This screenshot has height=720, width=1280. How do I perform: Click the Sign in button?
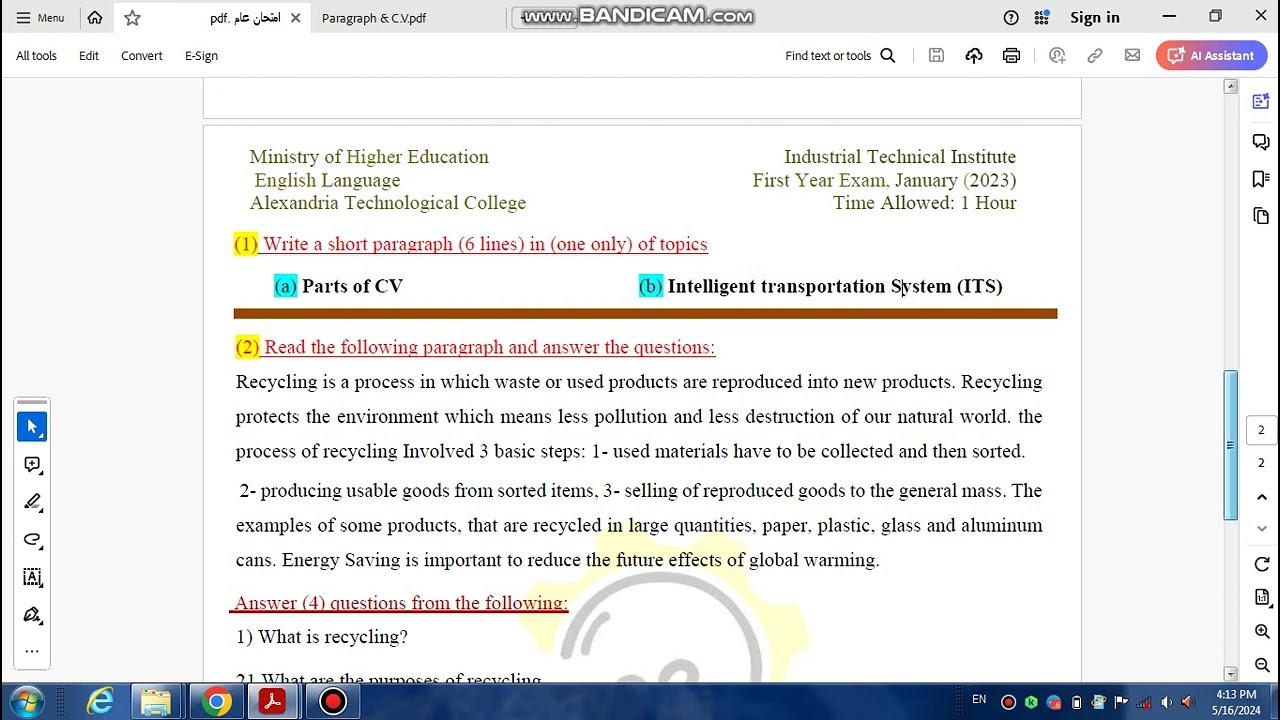1095,17
